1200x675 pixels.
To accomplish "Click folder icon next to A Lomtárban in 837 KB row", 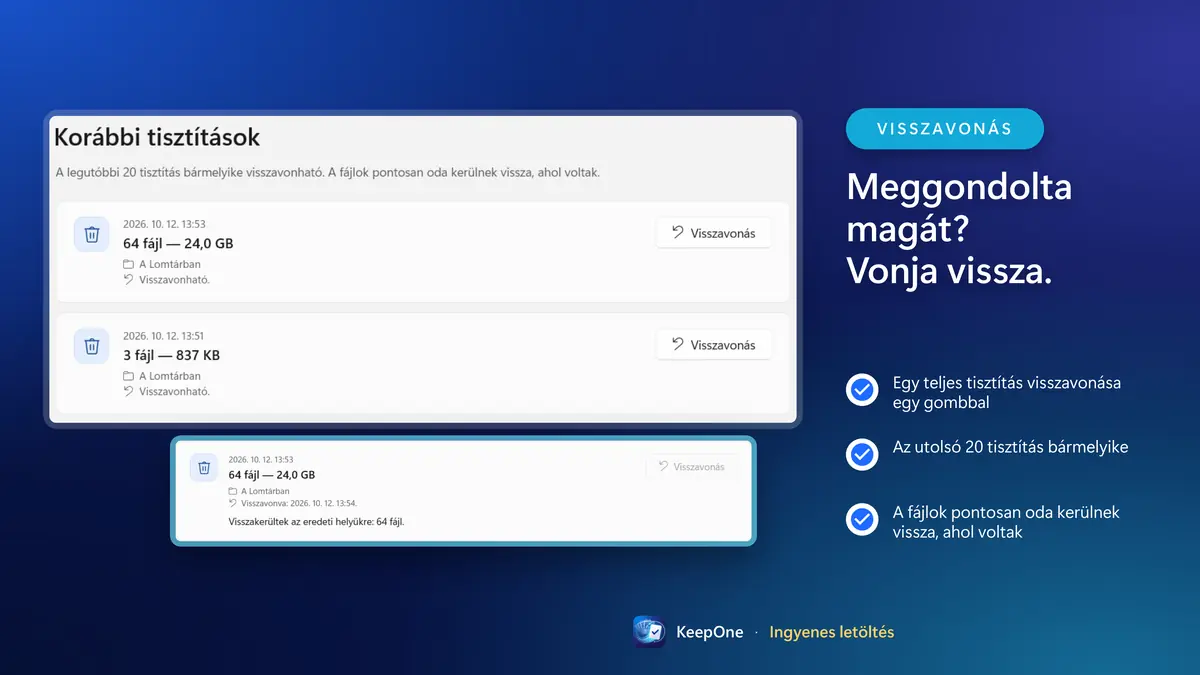I will pos(128,376).
